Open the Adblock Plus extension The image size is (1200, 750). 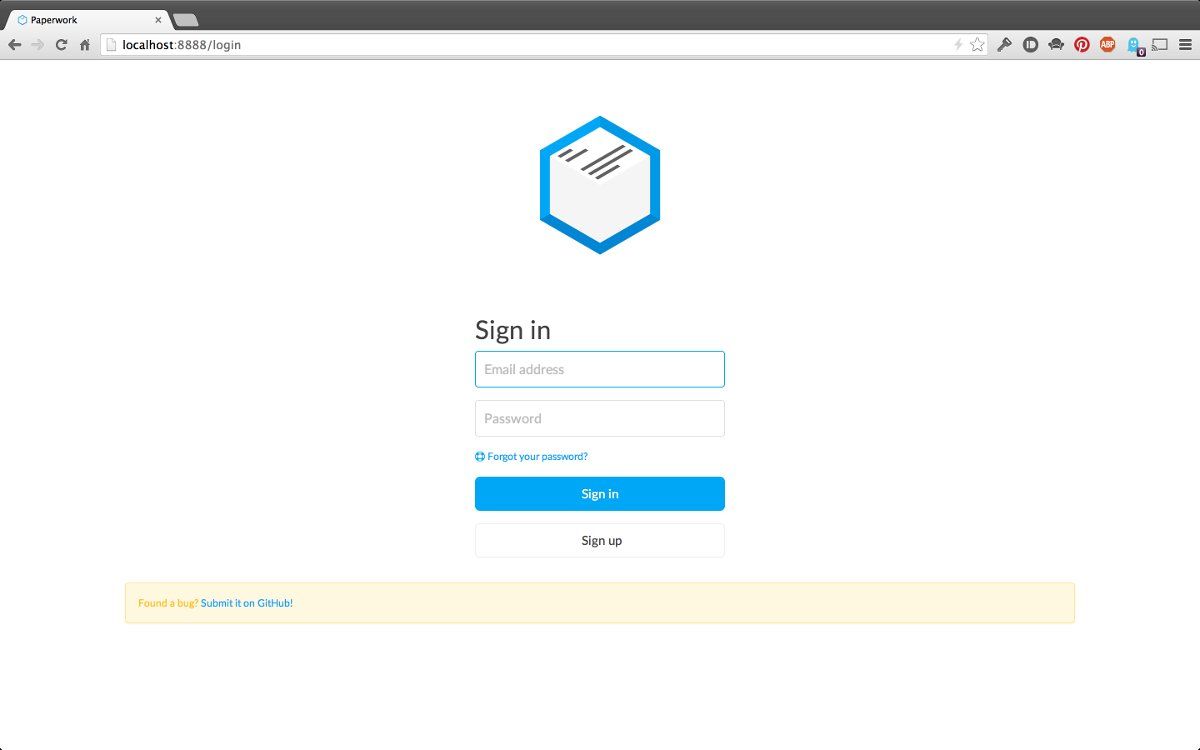[1107, 45]
